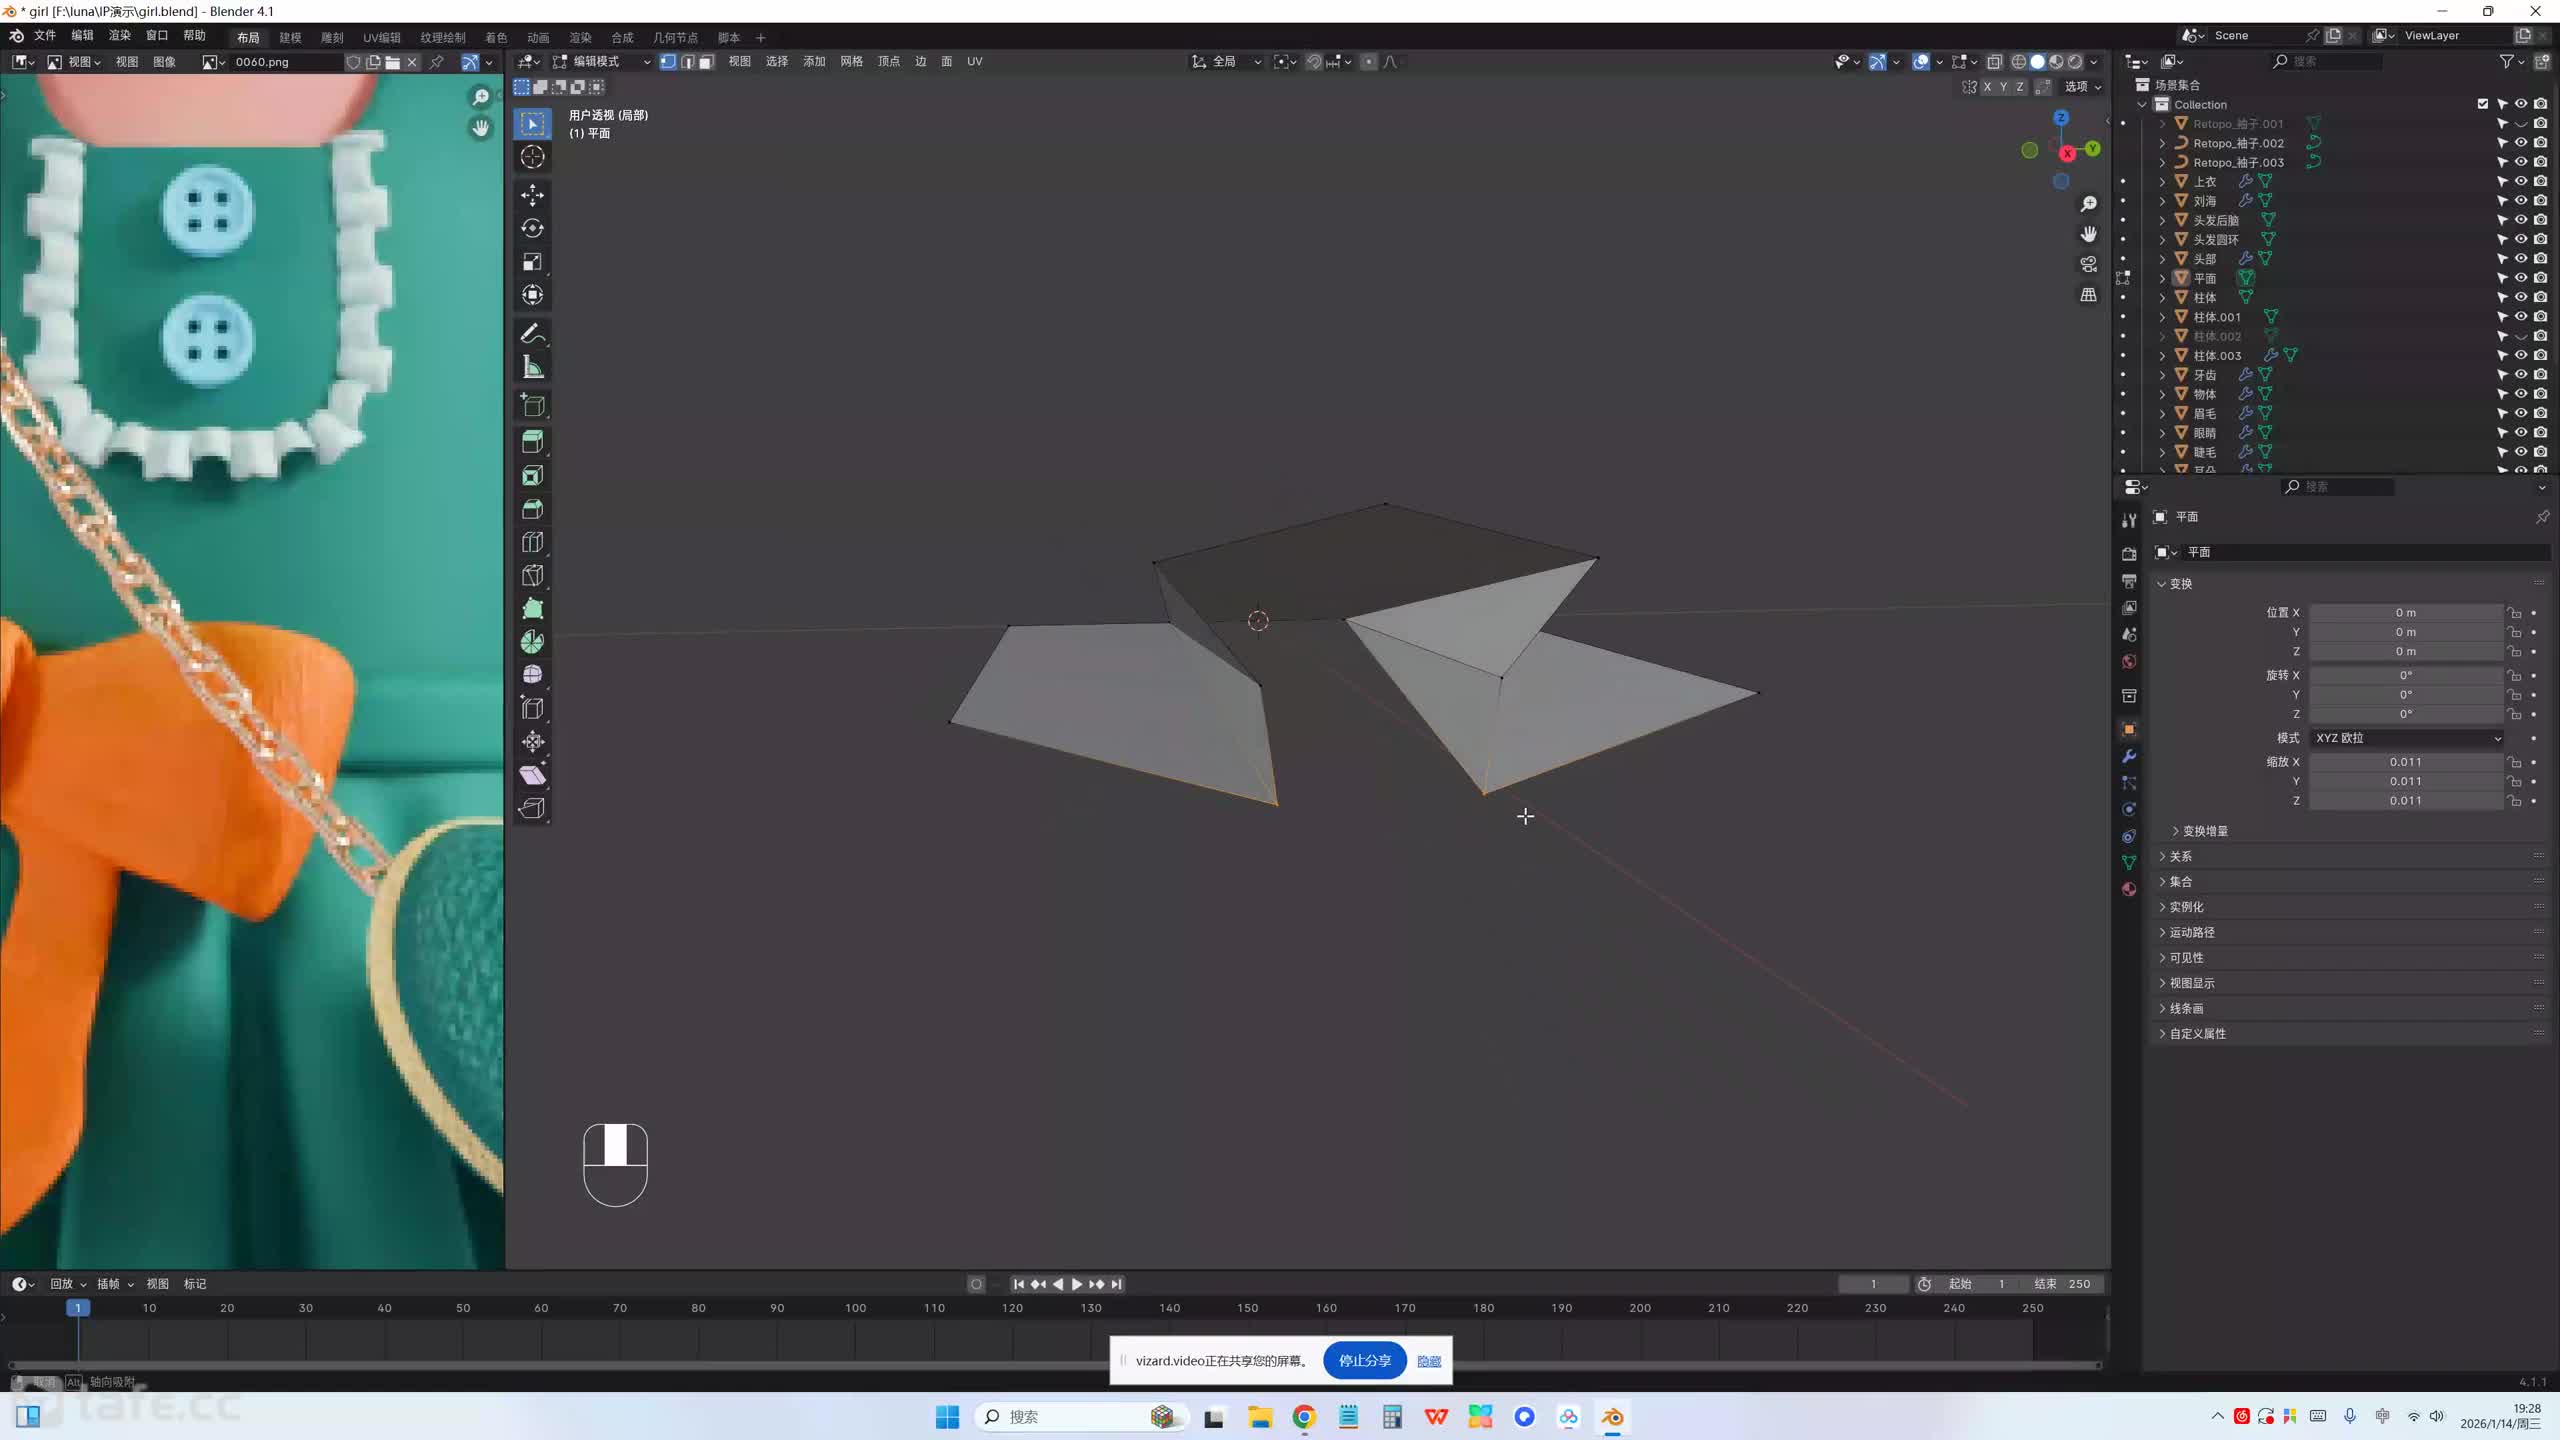Expand the 关系 panel

(2181, 856)
